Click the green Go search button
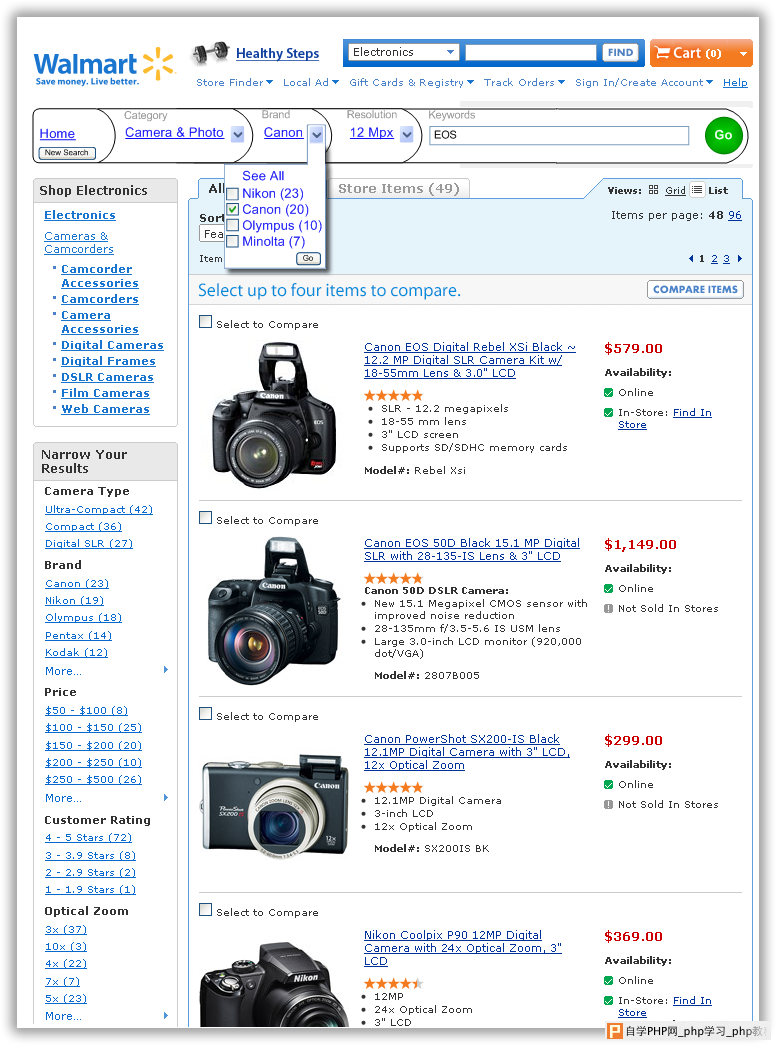The image size is (776, 1045). point(723,135)
